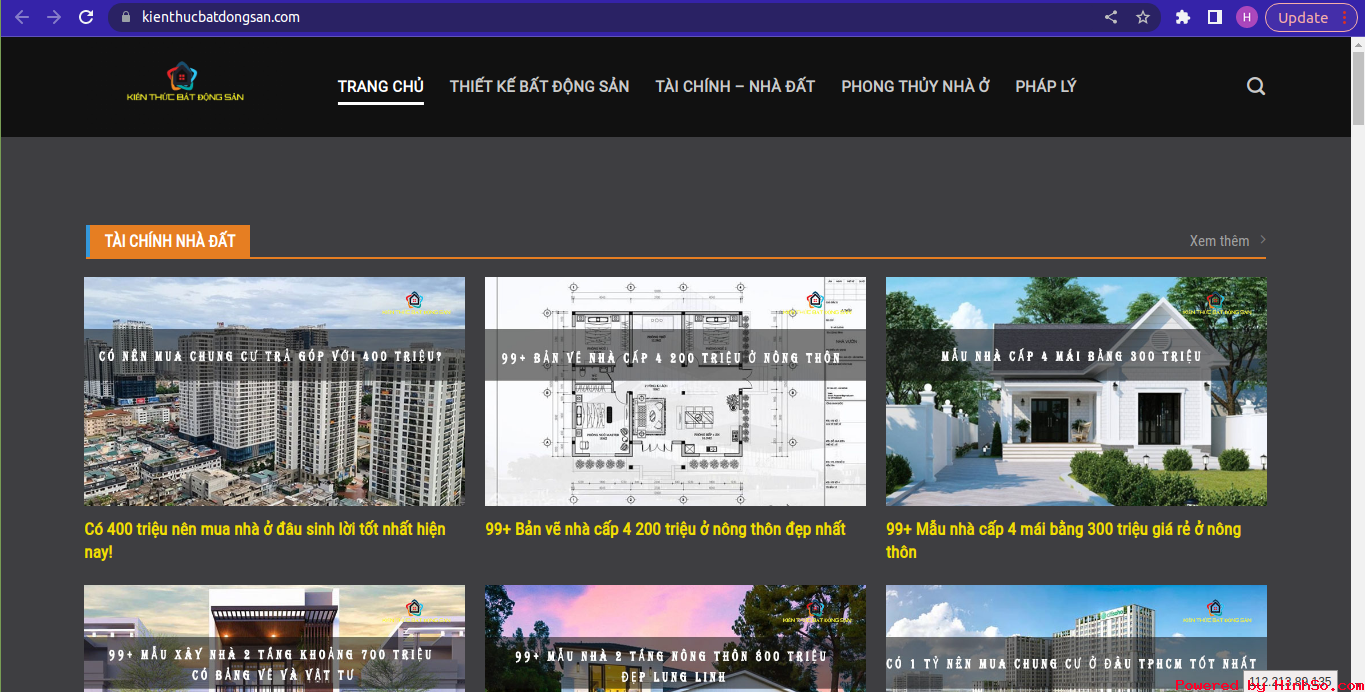Share this page using the share icon
Image resolution: width=1365 pixels, height=692 pixels.
click(x=1111, y=17)
